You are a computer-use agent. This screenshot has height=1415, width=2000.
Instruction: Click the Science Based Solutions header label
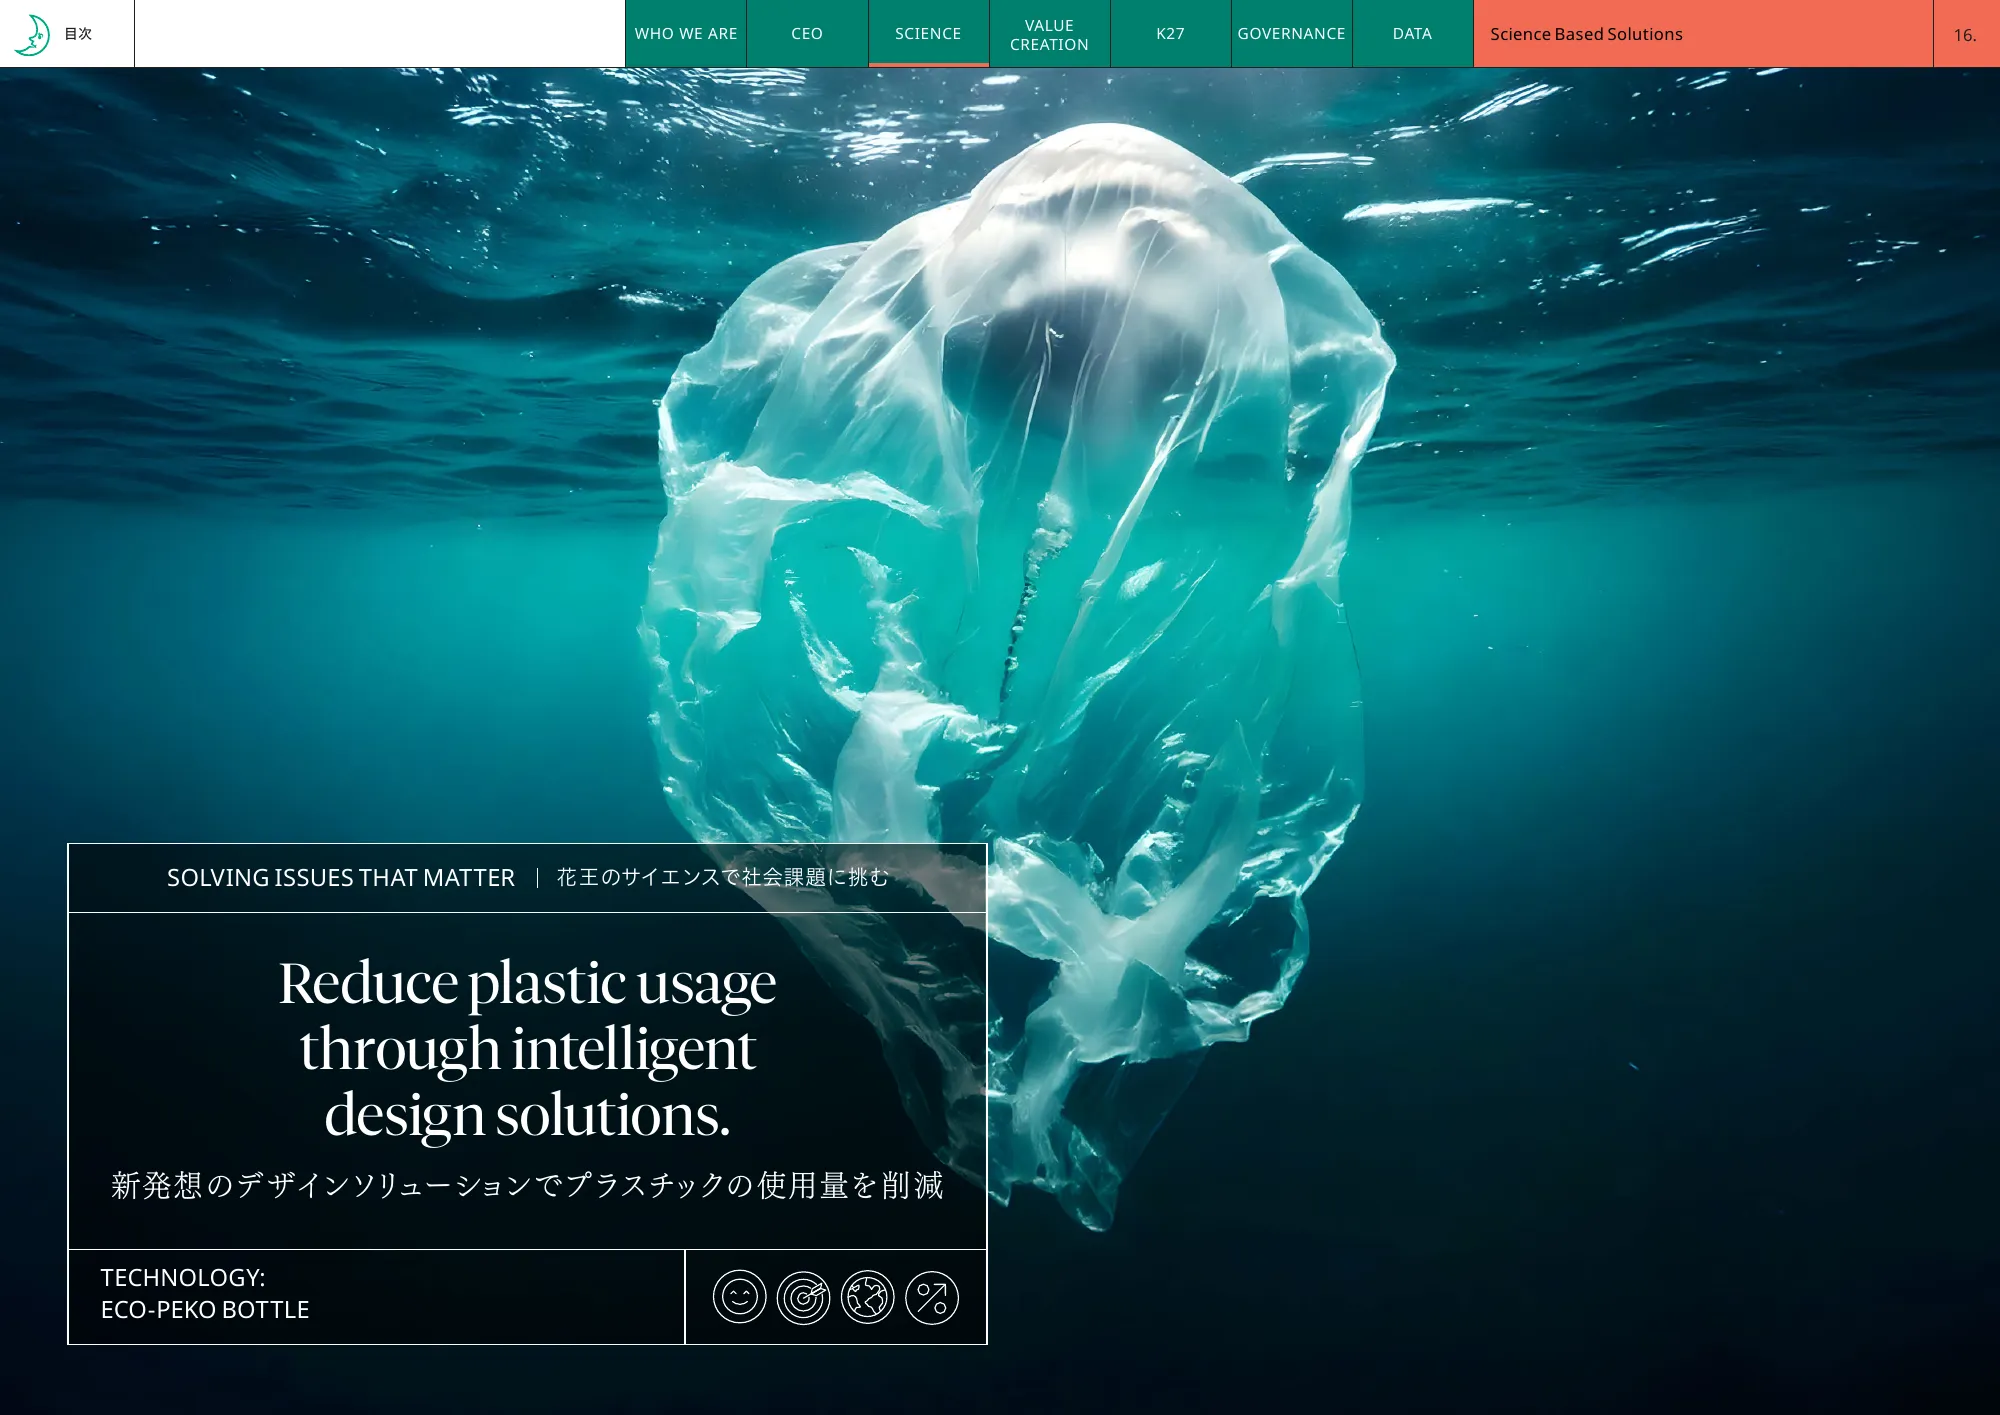tap(1586, 34)
